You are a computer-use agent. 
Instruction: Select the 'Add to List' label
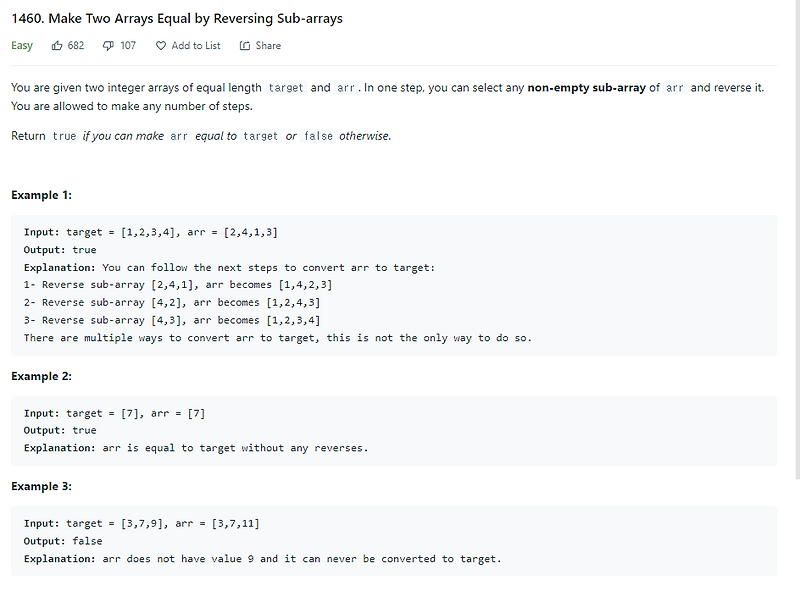pyautogui.click(x=197, y=45)
